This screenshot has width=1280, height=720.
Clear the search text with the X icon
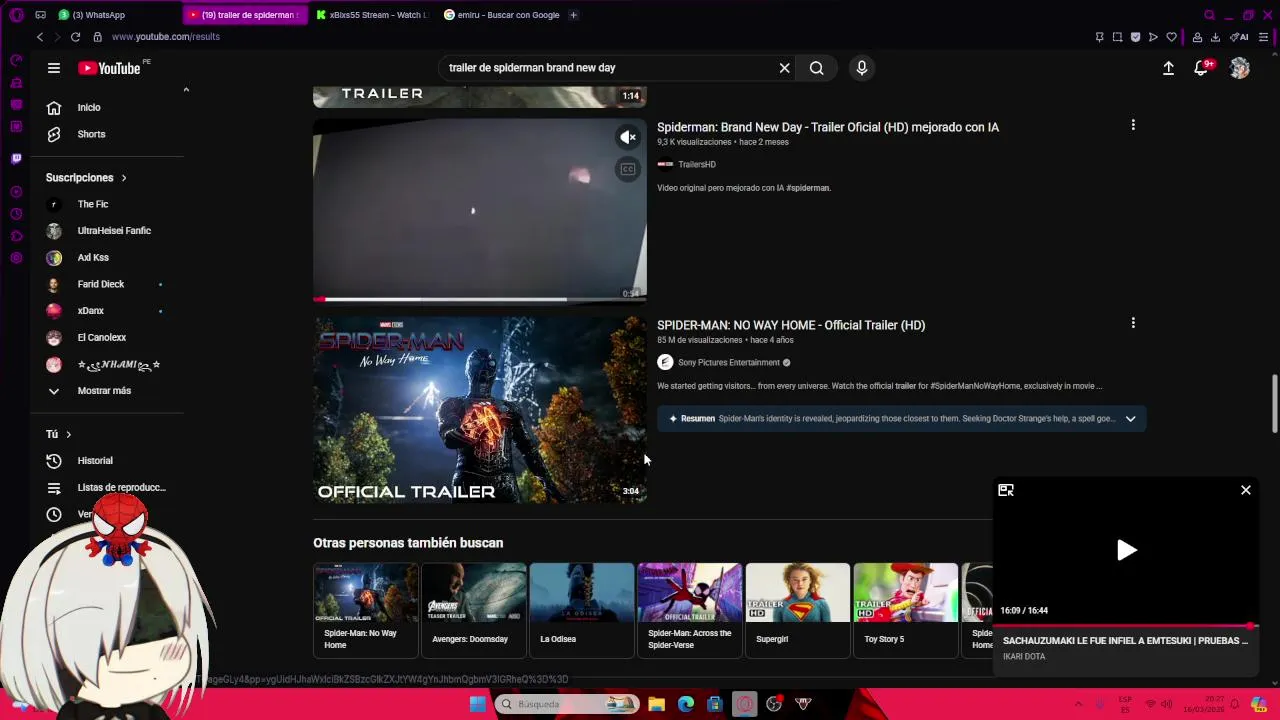(785, 68)
